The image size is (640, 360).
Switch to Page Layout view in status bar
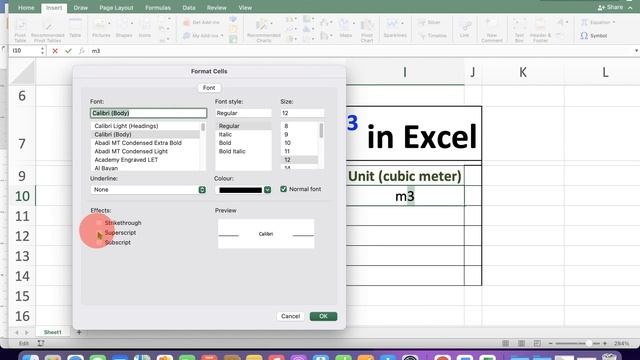click(521, 344)
